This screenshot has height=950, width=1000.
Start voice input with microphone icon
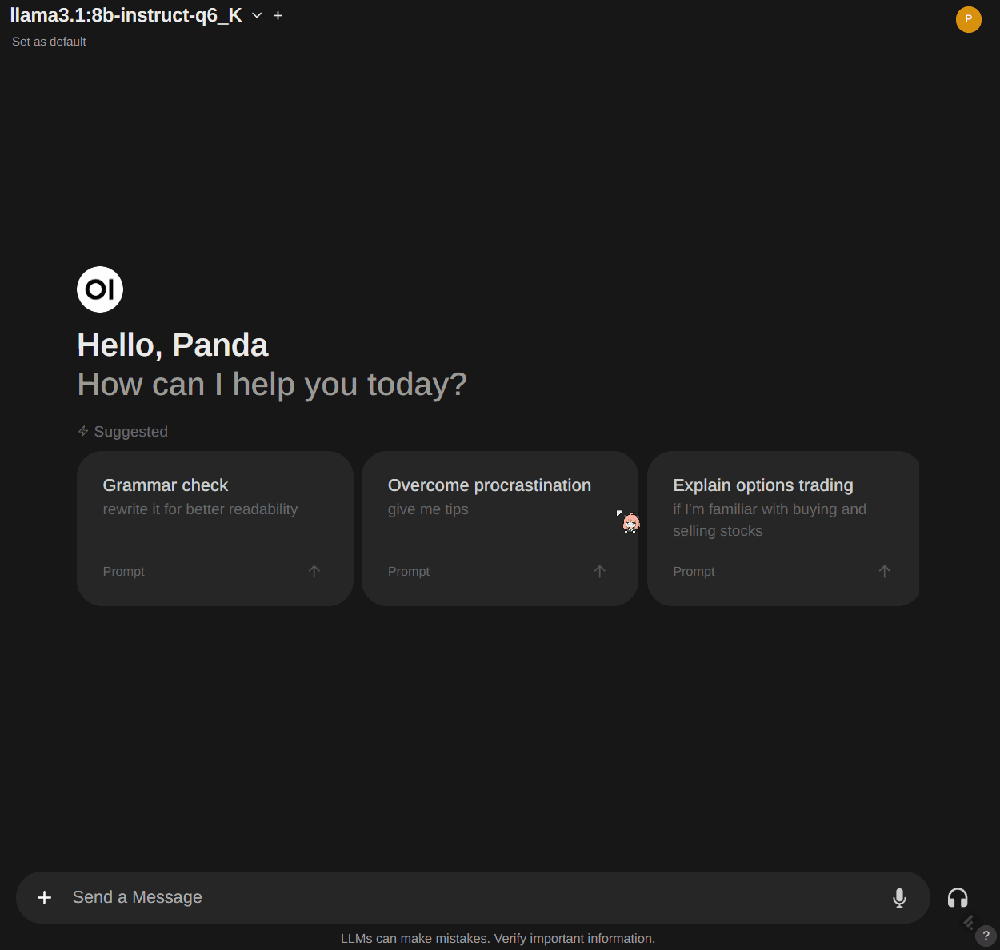coord(900,898)
